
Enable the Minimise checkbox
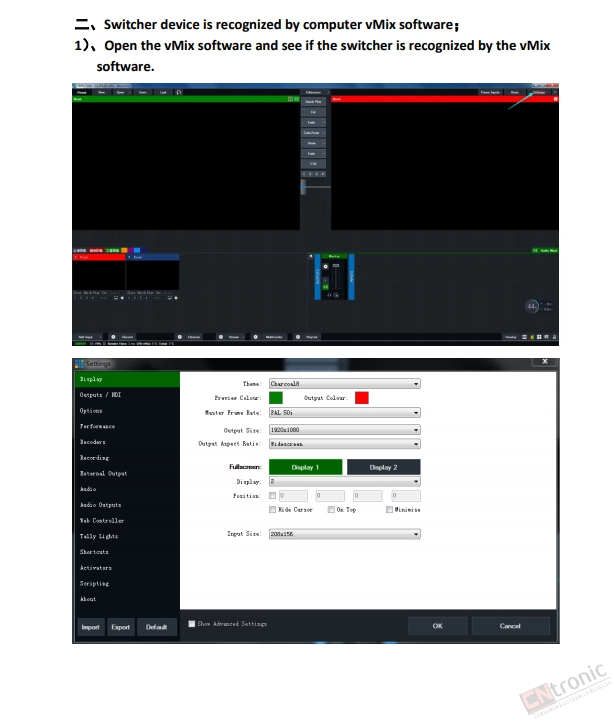pyautogui.click(x=390, y=510)
